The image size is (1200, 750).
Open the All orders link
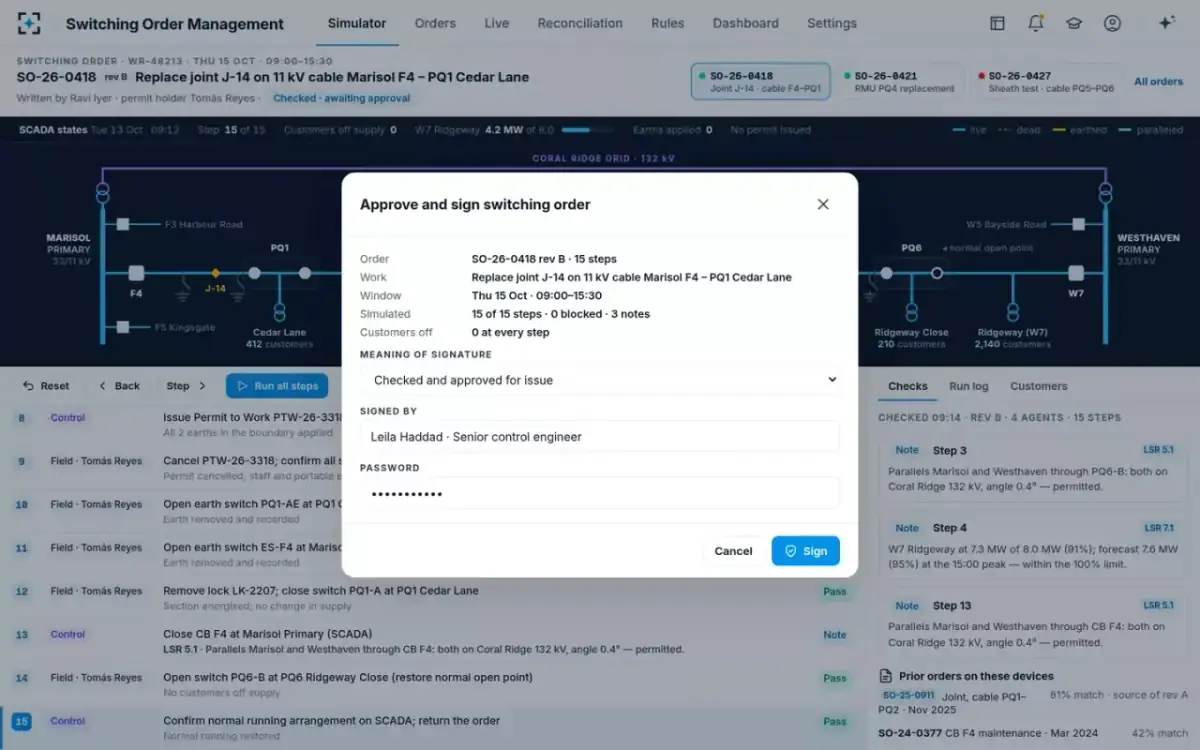[1158, 82]
